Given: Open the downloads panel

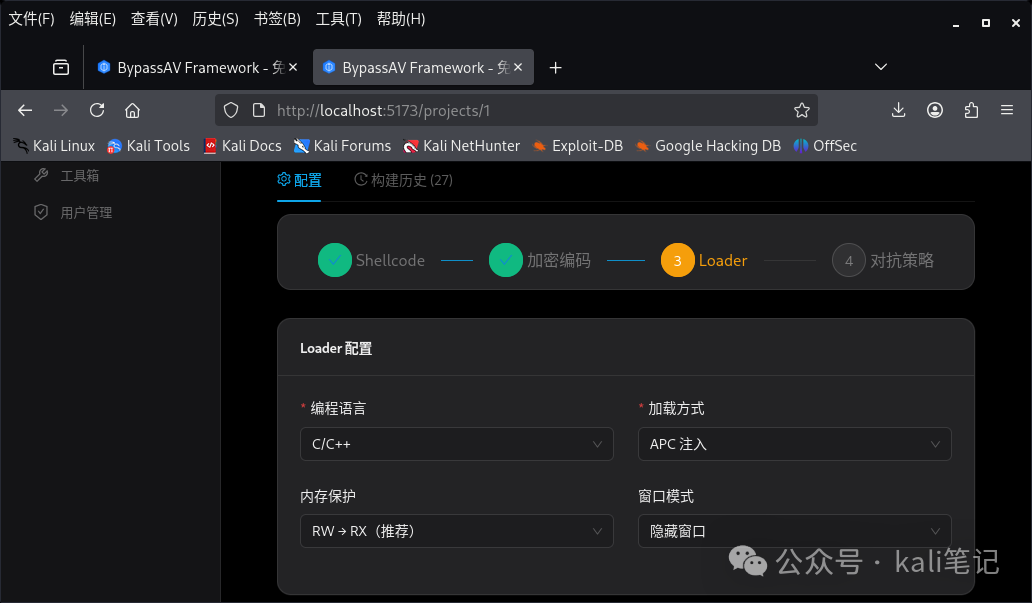Looking at the screenshot, I should pos(898,110).
